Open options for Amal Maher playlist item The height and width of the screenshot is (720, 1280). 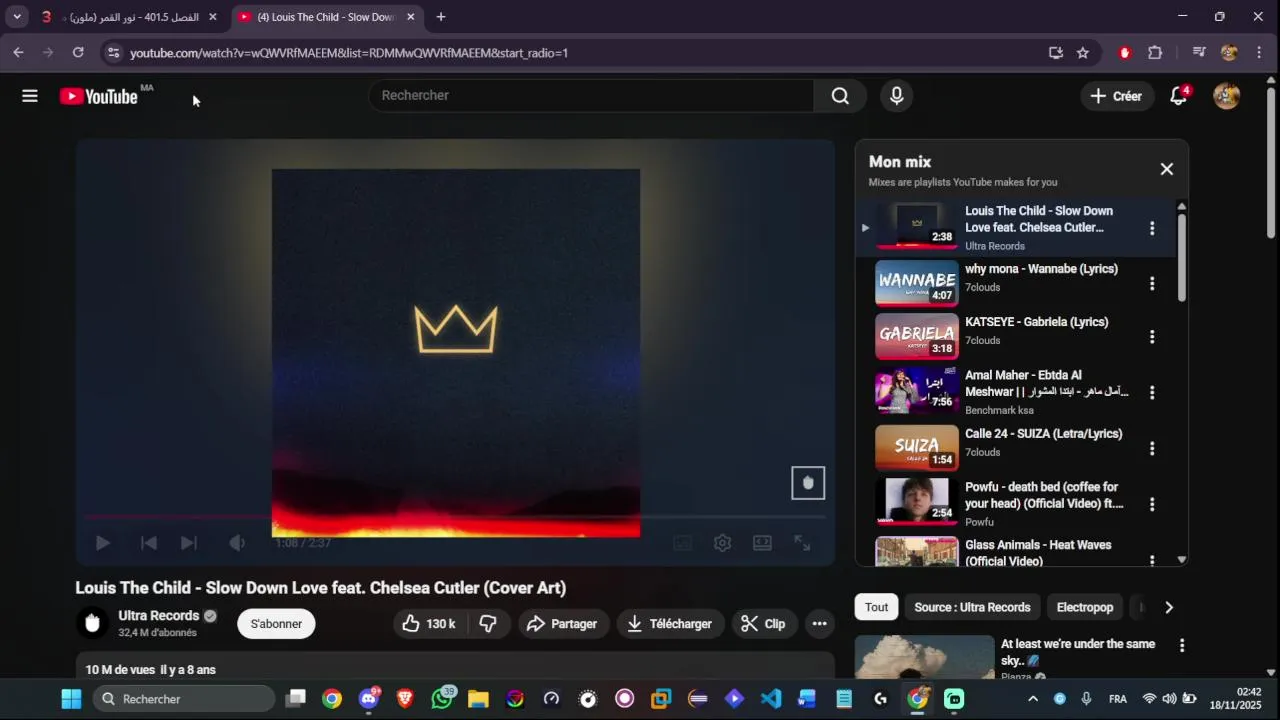pyautogui.click(x=1152, y=393)
